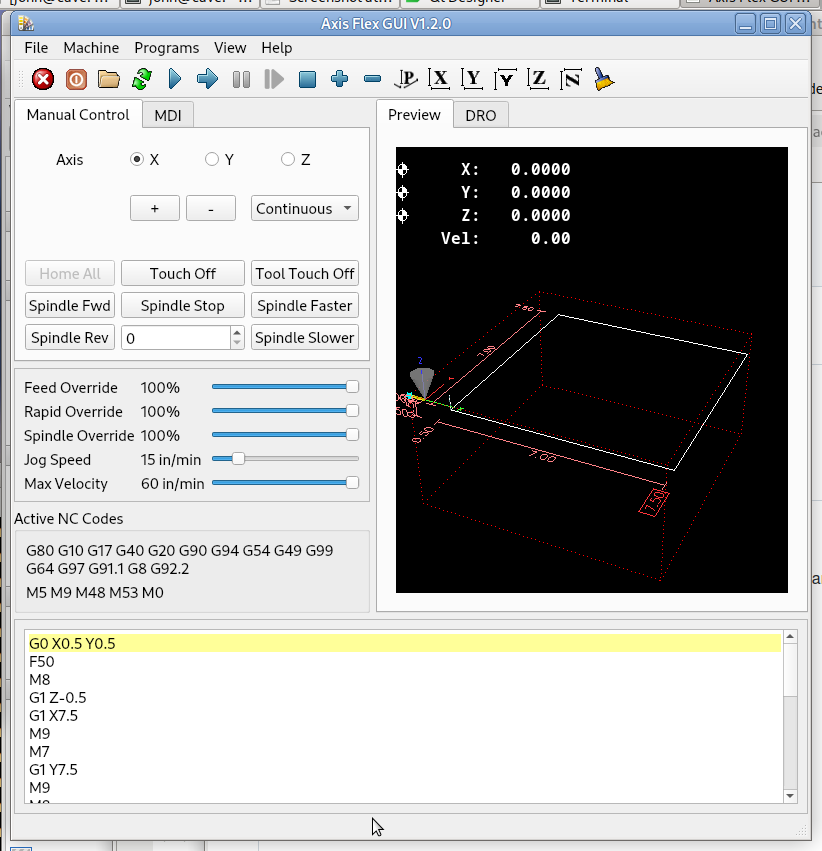
Task: Open the Programs menu
Action: click(x=167, y=48)
